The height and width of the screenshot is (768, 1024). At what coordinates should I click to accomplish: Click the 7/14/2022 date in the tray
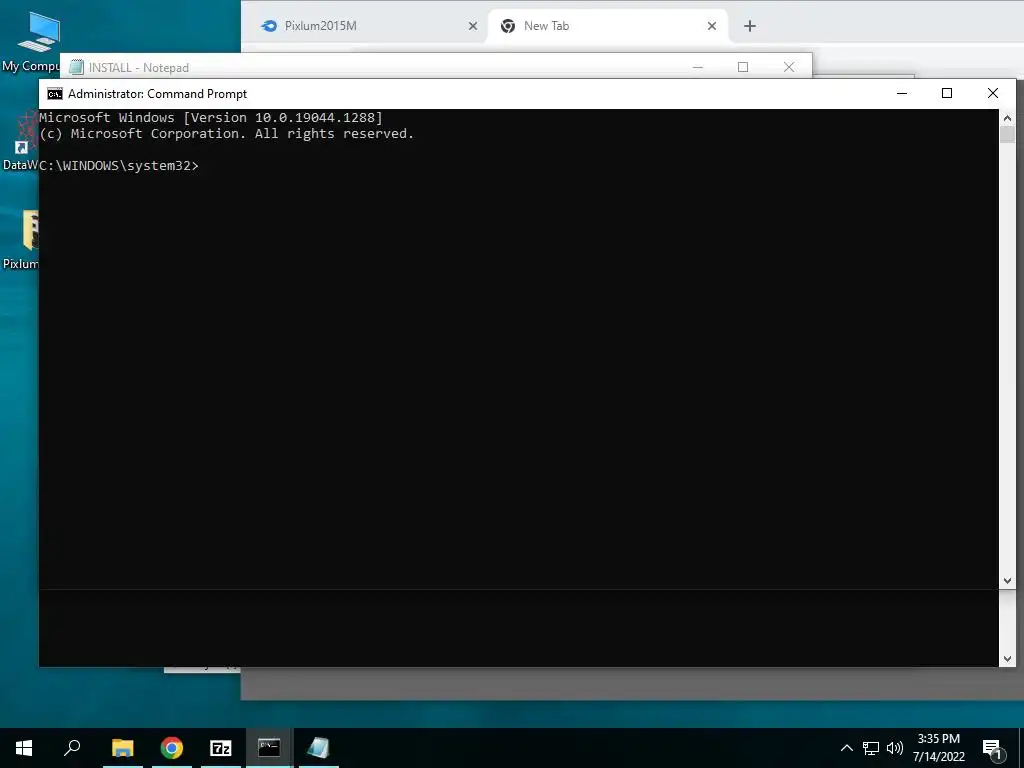(x=938, y=757)
